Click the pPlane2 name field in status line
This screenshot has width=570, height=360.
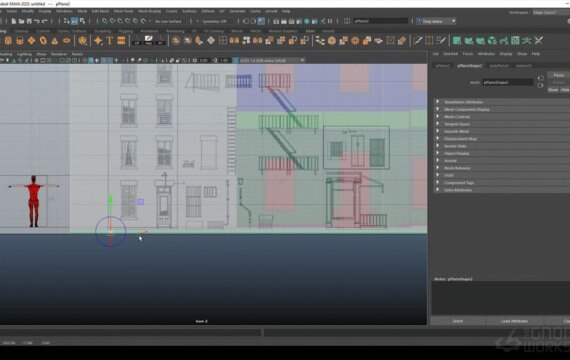pos(381,21)
